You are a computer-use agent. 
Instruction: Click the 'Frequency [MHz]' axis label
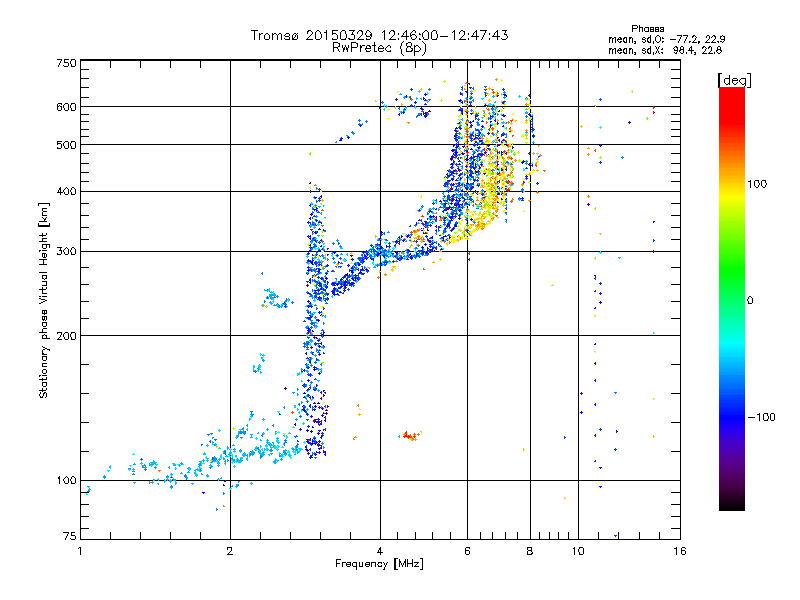tap(379, 564)
